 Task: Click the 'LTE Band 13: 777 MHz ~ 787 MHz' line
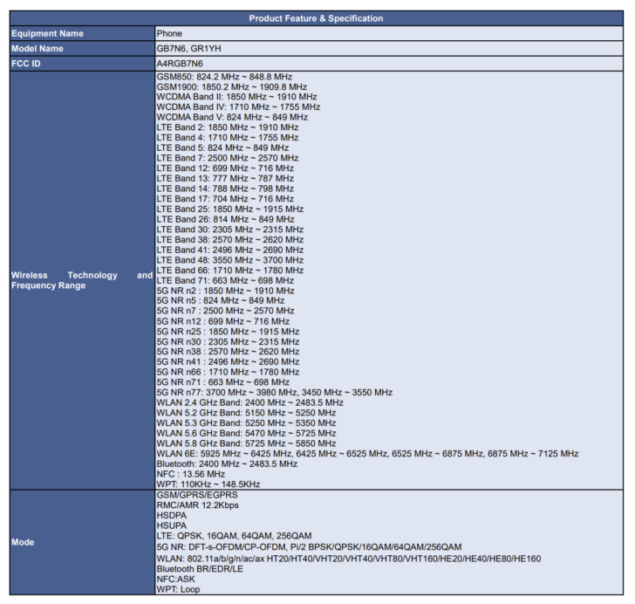tap(225, 178)
